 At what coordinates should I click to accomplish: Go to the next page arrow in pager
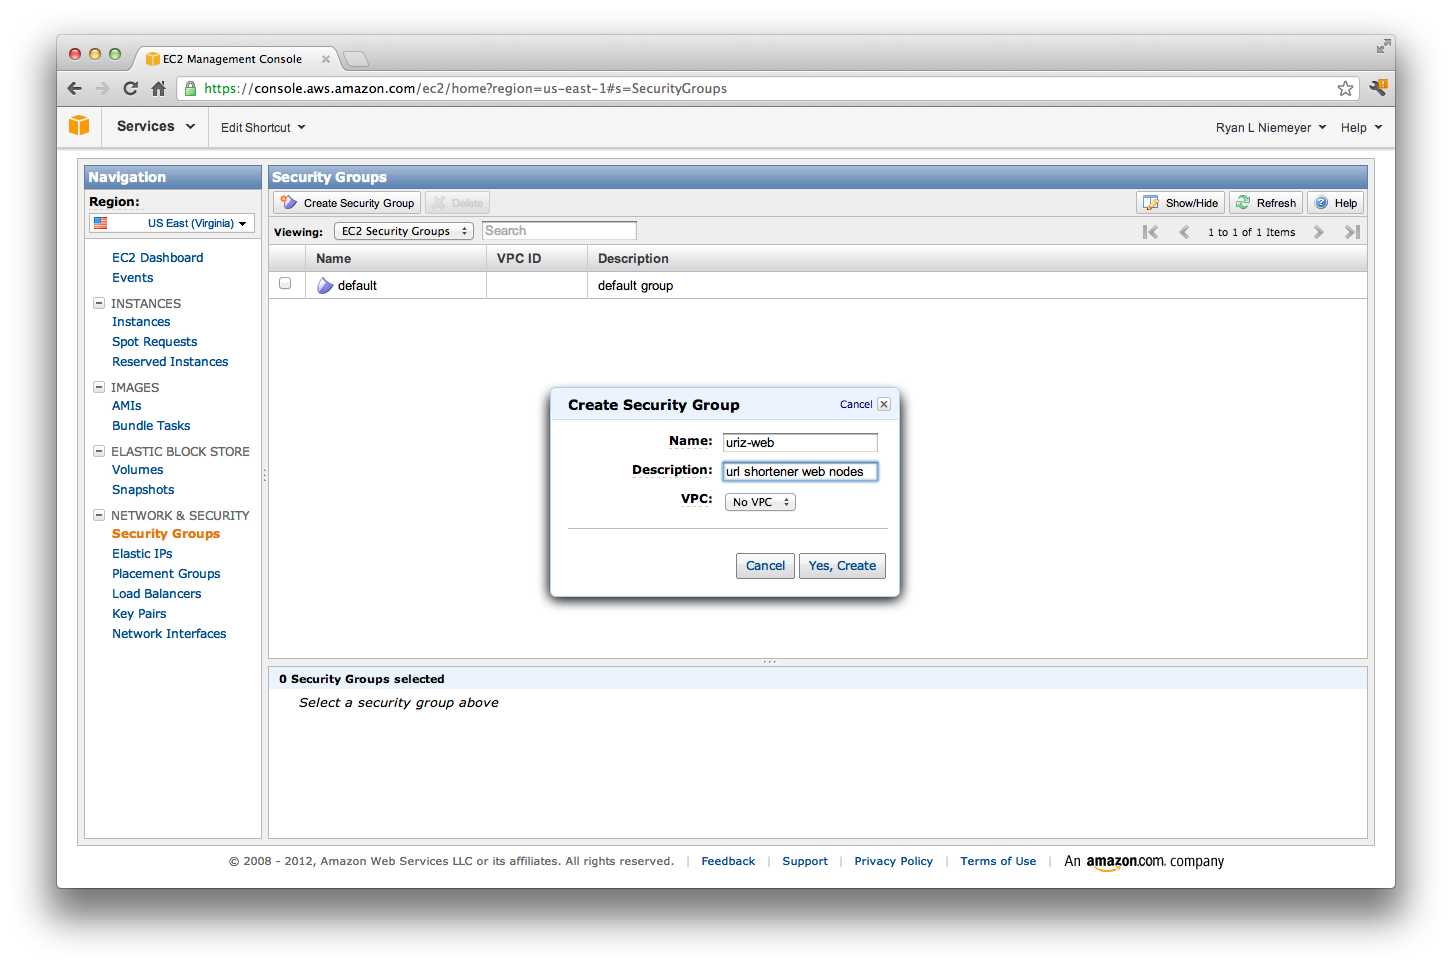[x=1319, y=232]
